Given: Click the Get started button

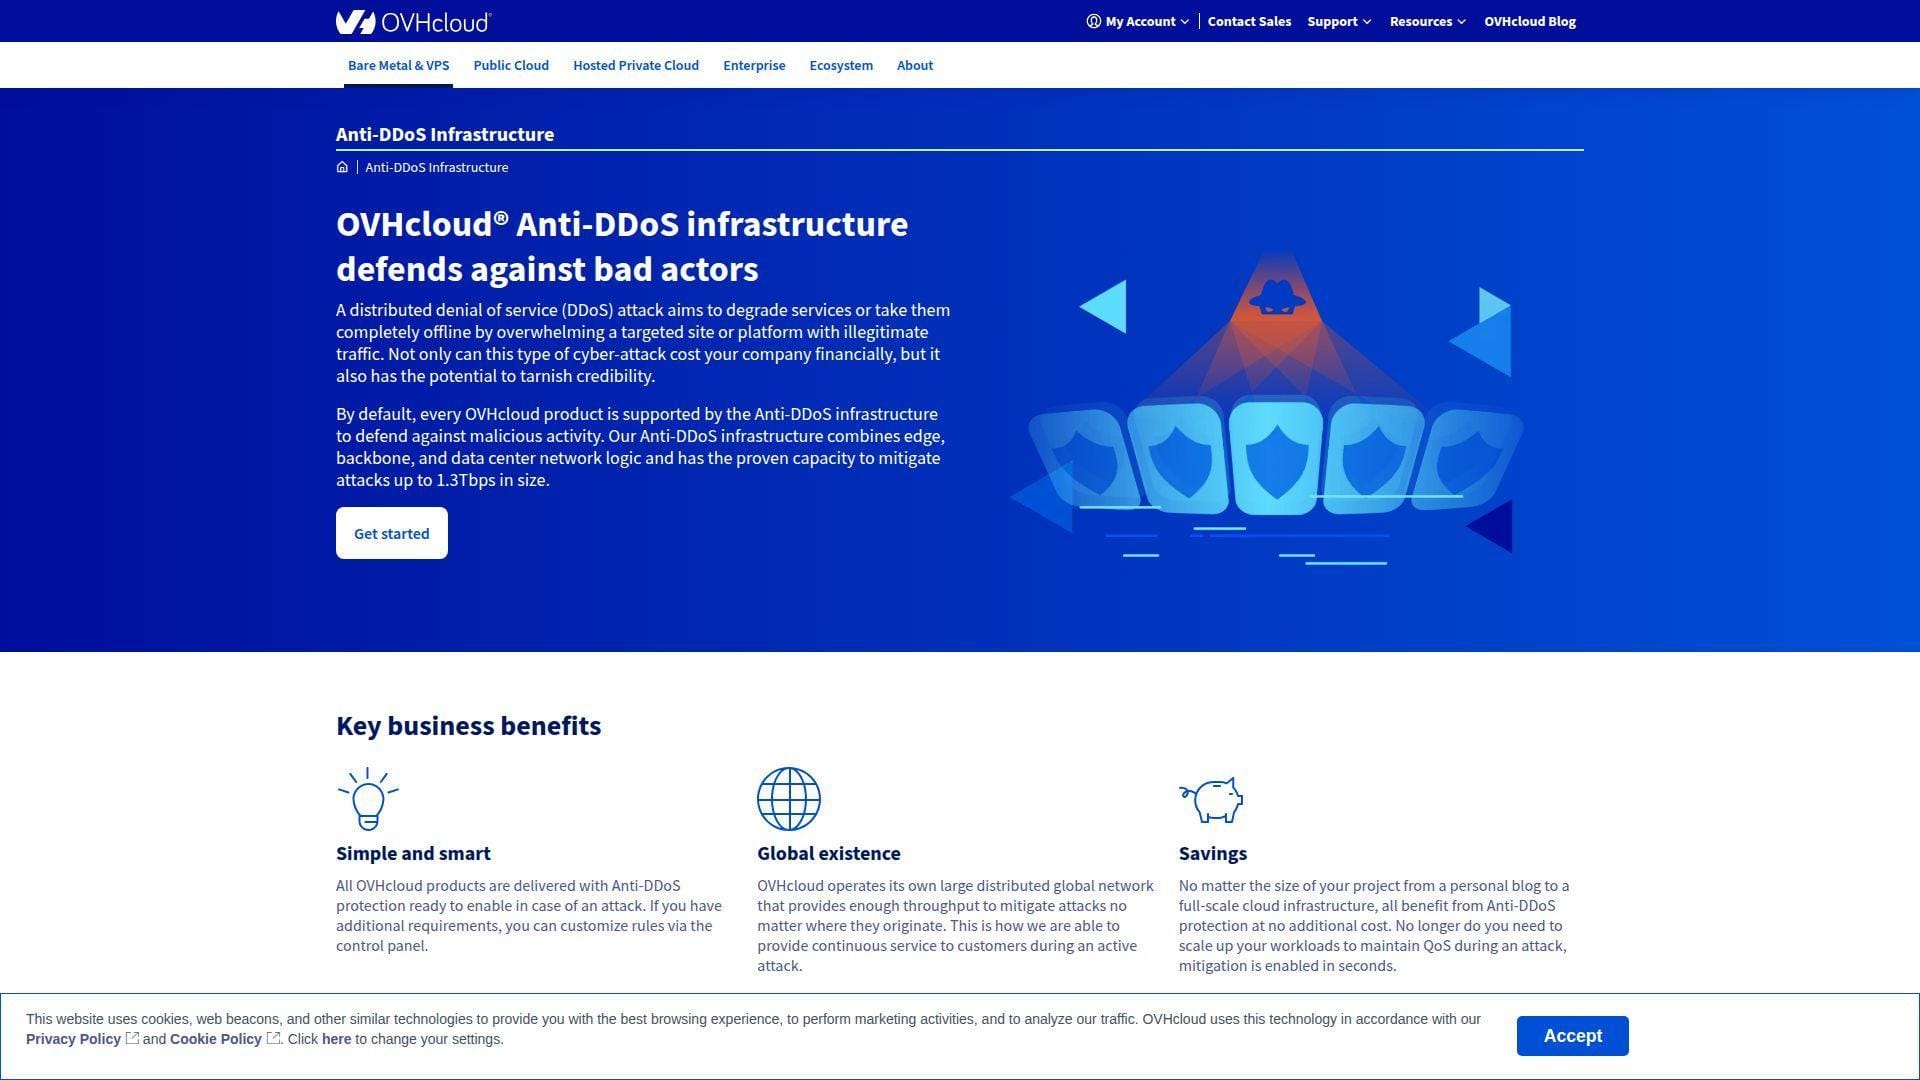Looking at the screenshot, I should coord(392,533).
